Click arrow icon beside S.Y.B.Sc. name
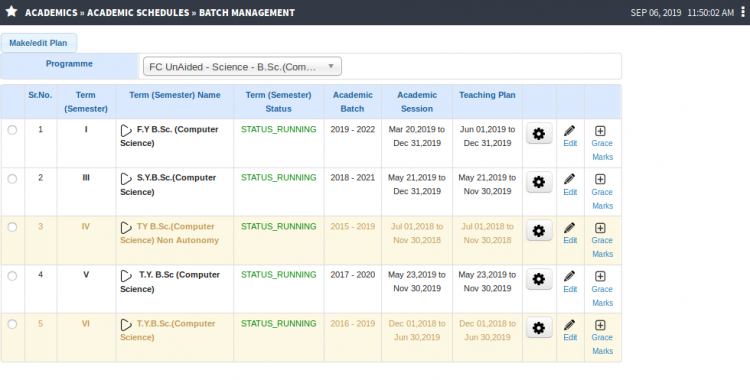This screenshot has width=750, height=380. coord(126,179)
